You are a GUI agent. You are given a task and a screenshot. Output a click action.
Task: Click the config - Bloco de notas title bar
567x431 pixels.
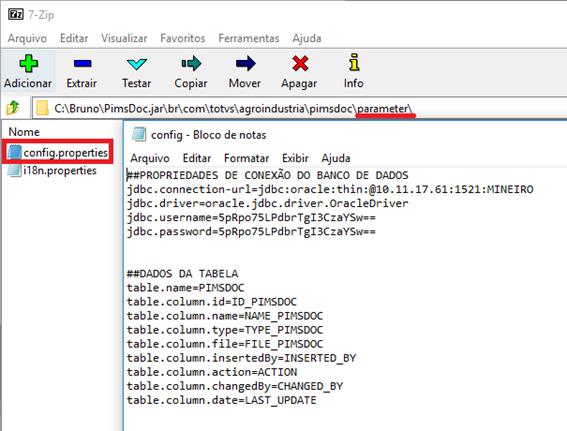click(345, 135)
